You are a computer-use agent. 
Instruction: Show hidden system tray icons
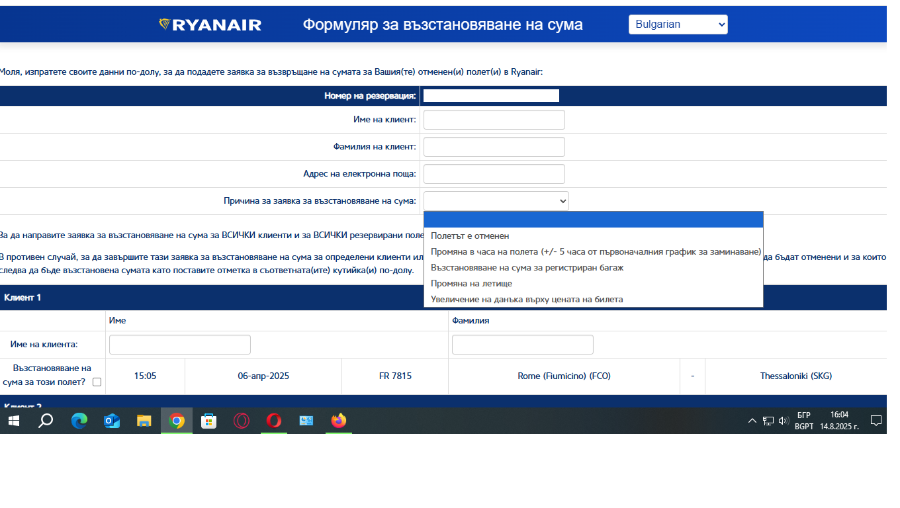[x=752, y=421]
